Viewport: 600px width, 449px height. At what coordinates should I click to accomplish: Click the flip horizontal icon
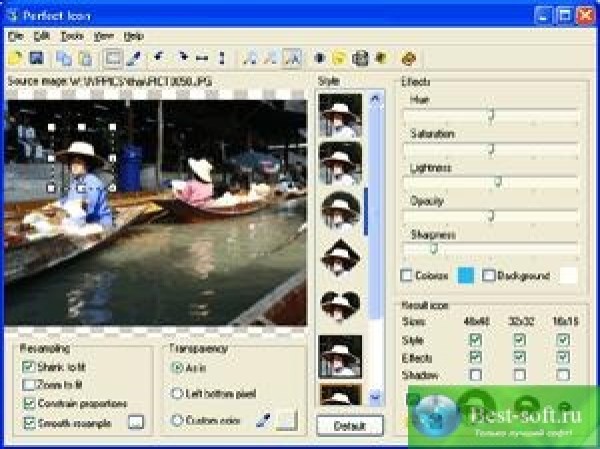[x=202, y=58]
